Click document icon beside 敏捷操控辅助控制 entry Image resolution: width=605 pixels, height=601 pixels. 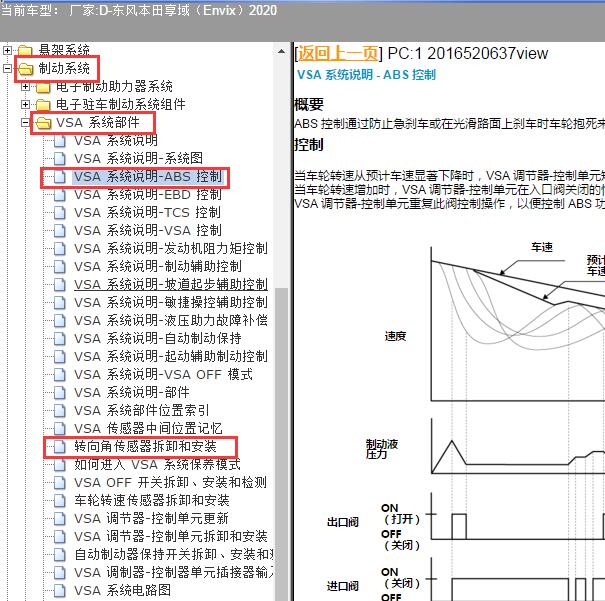coord(59,302)
